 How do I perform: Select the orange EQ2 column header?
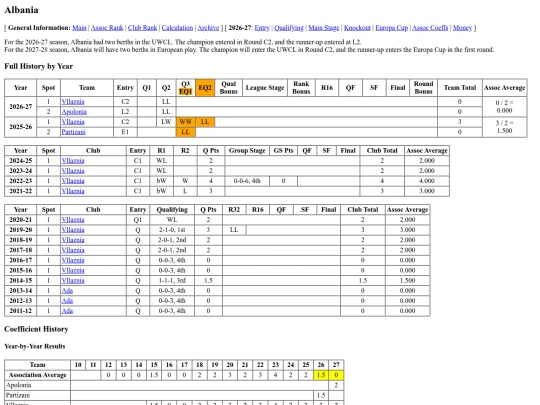[x=205, y=88]
